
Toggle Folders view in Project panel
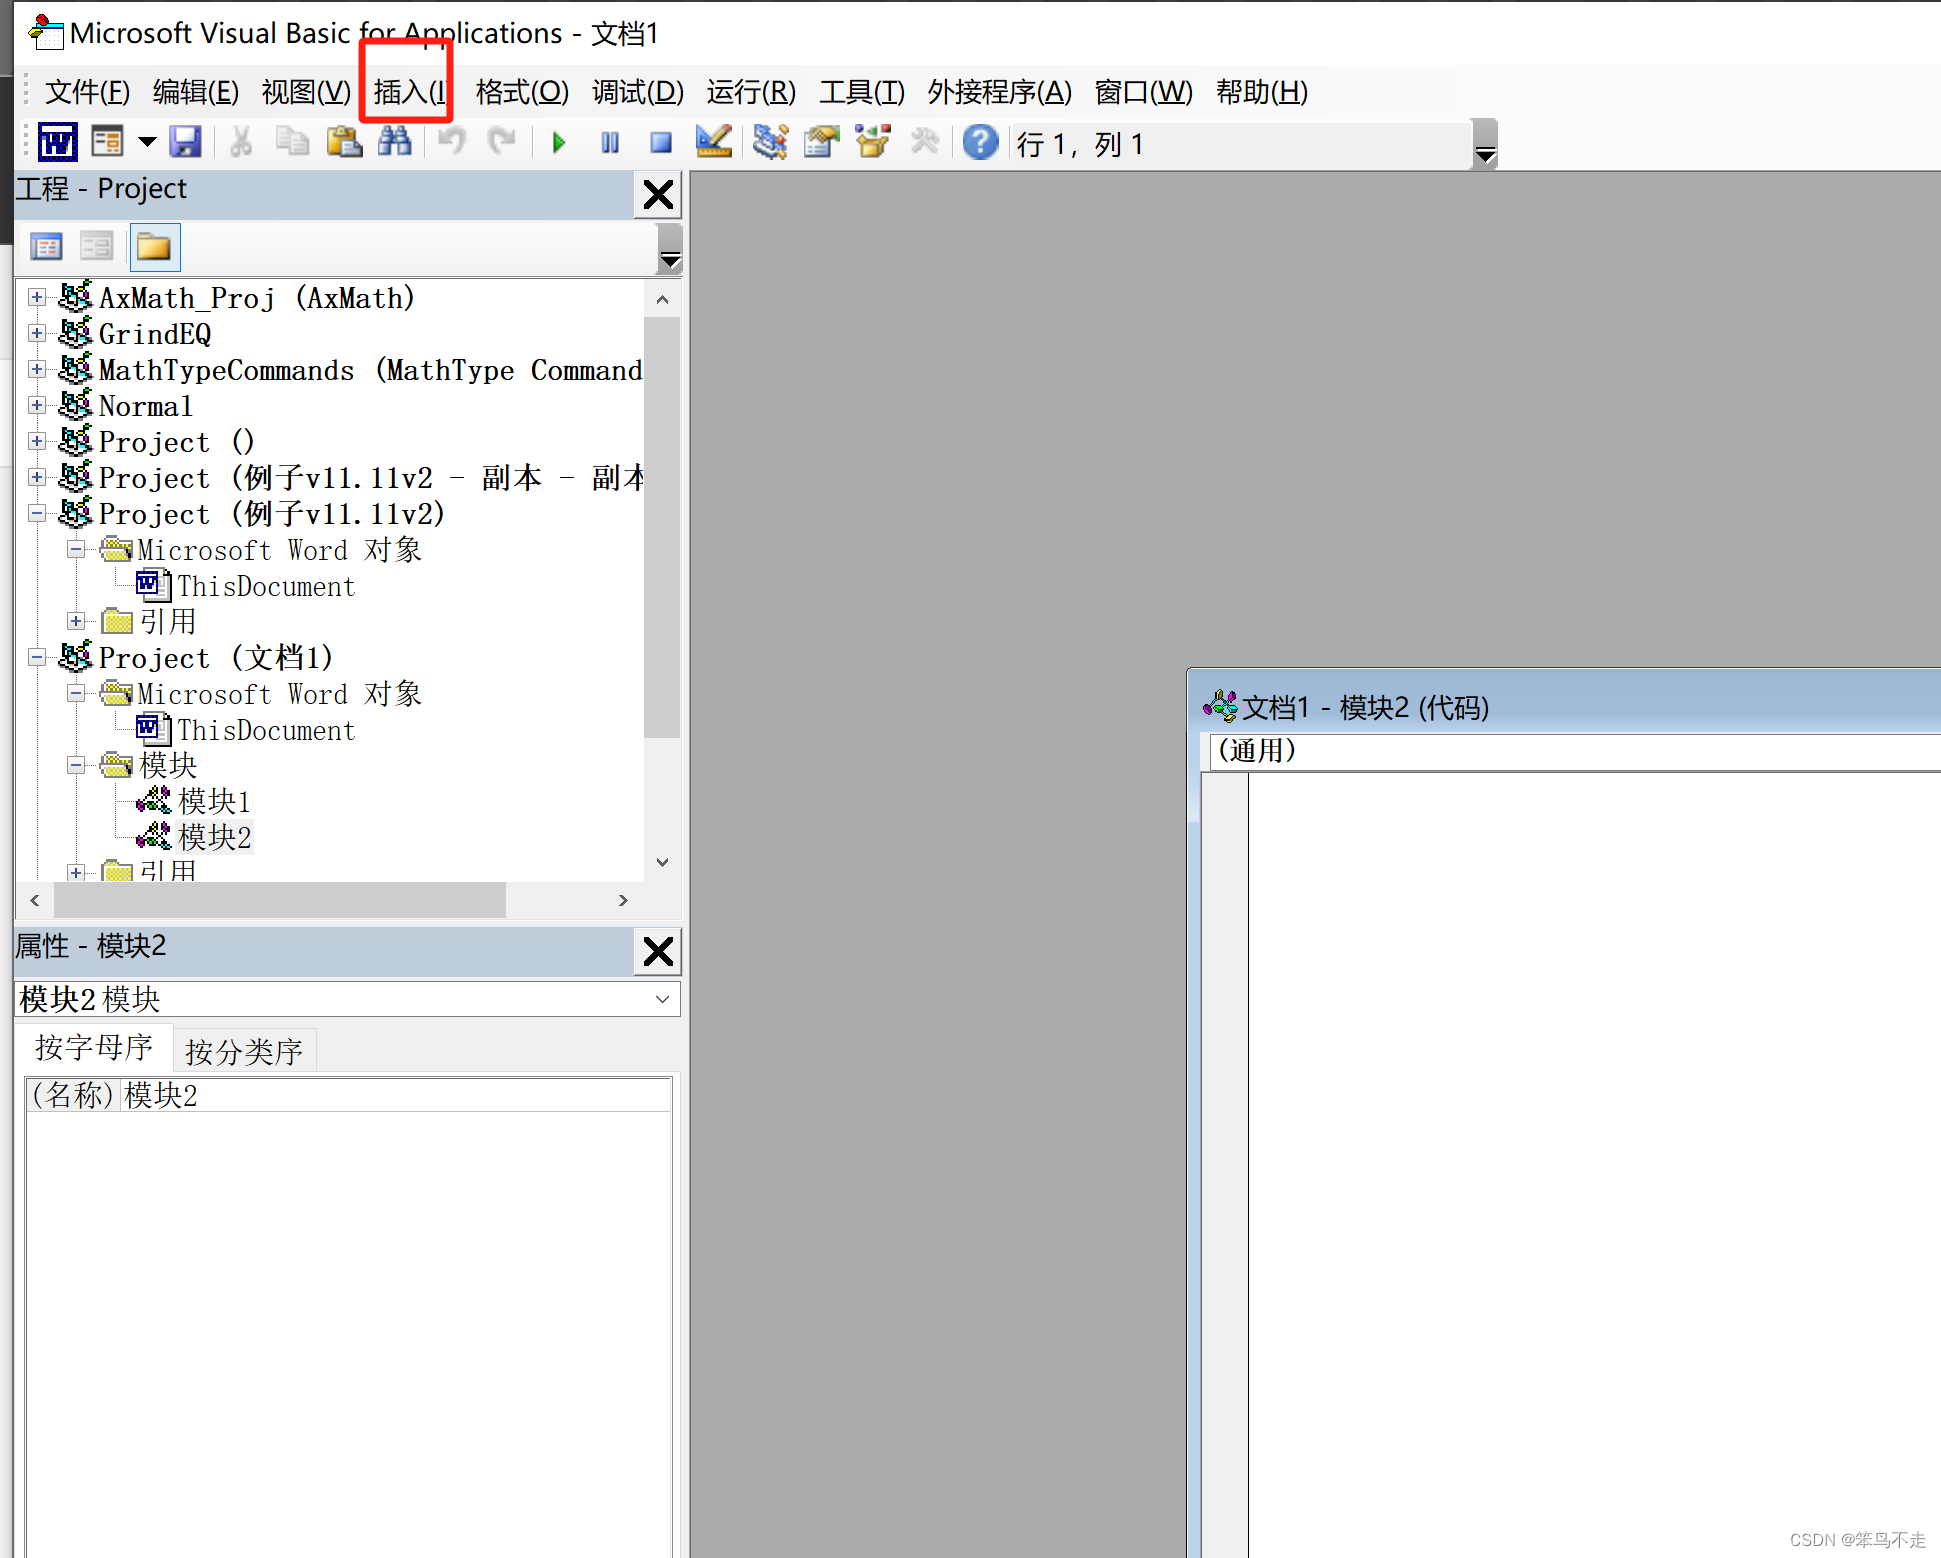click(x=154, y=246)
